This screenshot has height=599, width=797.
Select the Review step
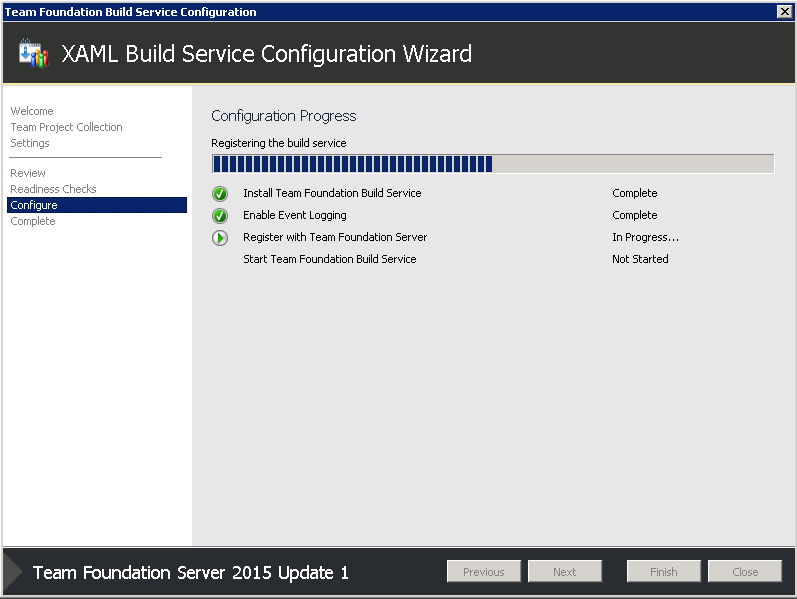pos(27,173)
